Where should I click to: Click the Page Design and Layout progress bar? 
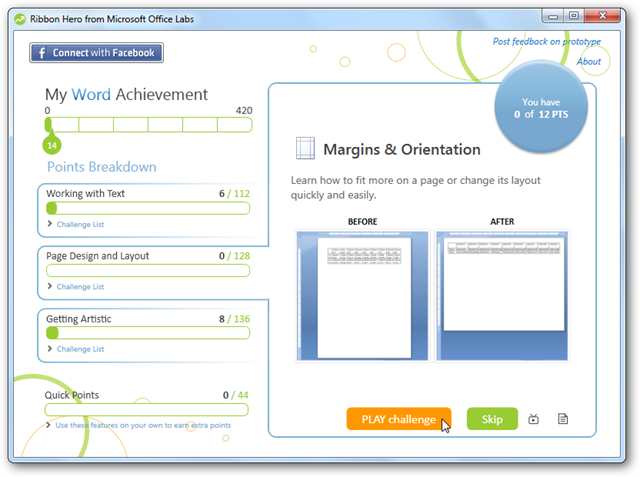pyautogui.click(x=148, y=271)
